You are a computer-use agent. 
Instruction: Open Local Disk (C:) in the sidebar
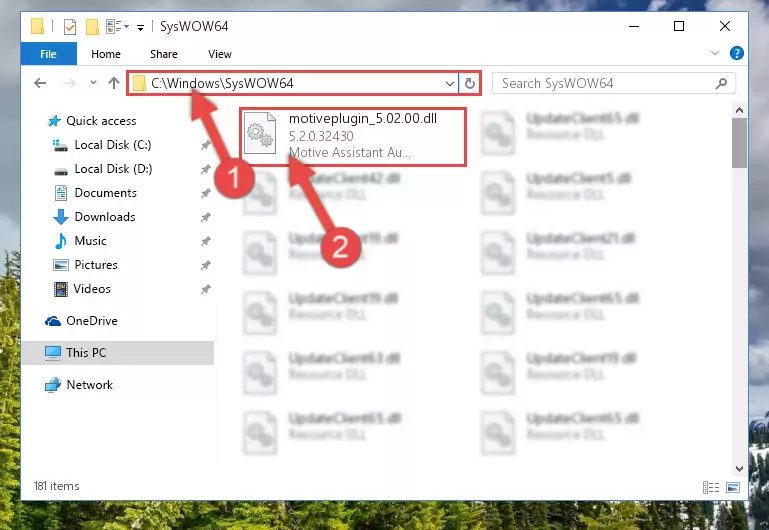pyautogui.click(x=113, y=145)
